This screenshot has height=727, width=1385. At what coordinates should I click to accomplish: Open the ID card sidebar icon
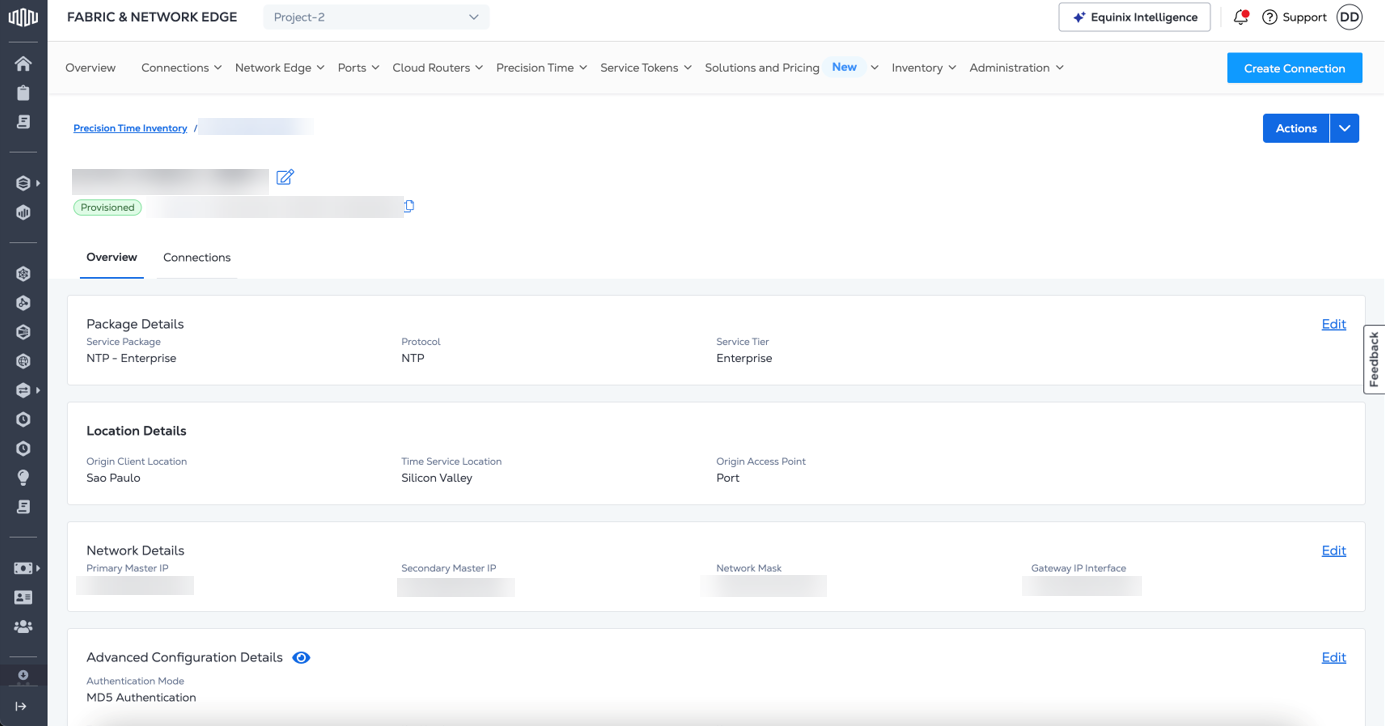click(23, 597)
